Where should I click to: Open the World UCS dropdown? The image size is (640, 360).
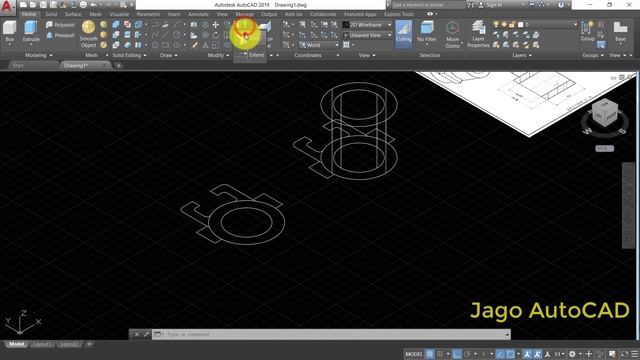coord(319,45)
